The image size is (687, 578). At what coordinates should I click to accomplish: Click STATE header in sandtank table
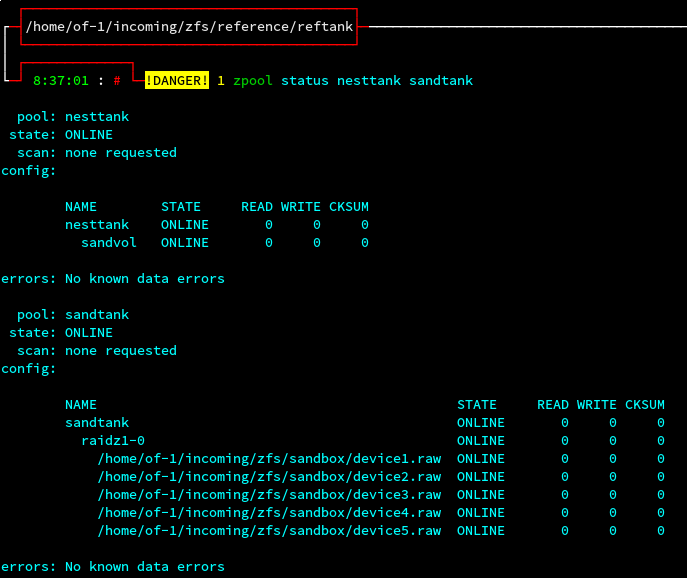pos(477,405)
